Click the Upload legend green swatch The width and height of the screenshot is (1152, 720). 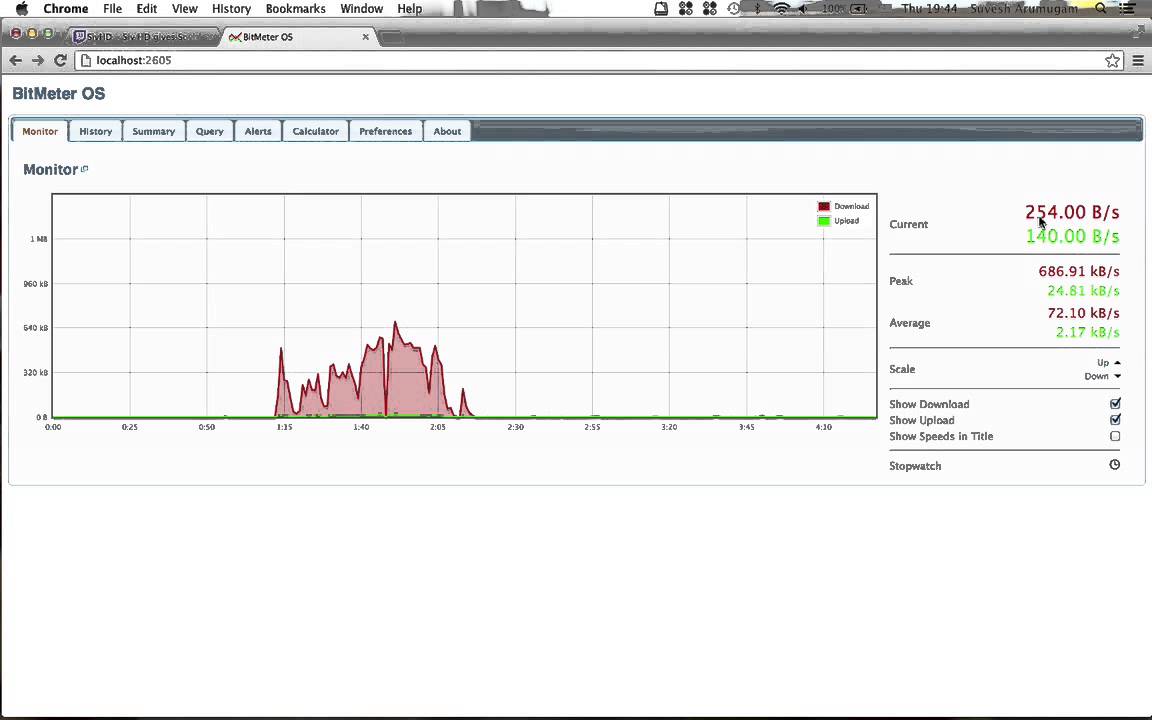click(x=824, y=220)
